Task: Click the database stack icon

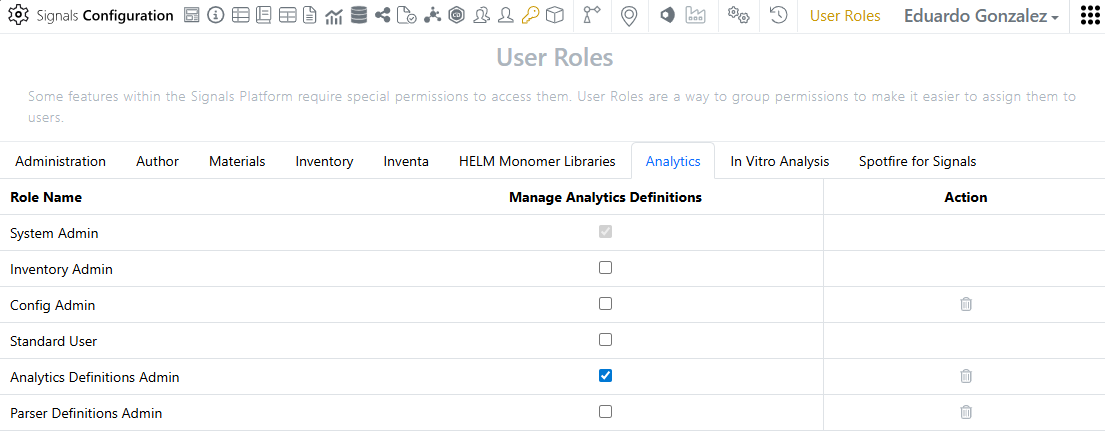Action: point(359,16)
